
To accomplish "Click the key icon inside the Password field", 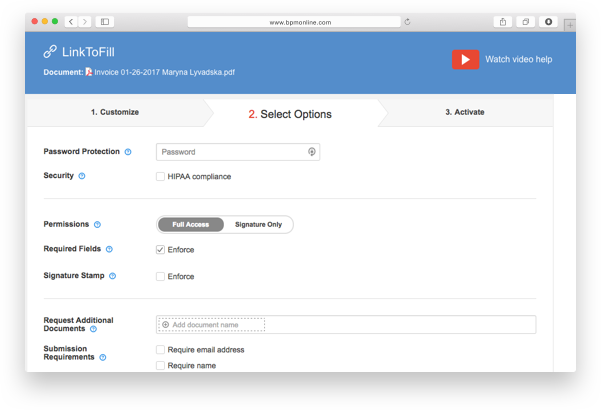I will click(x=312, y=152).
